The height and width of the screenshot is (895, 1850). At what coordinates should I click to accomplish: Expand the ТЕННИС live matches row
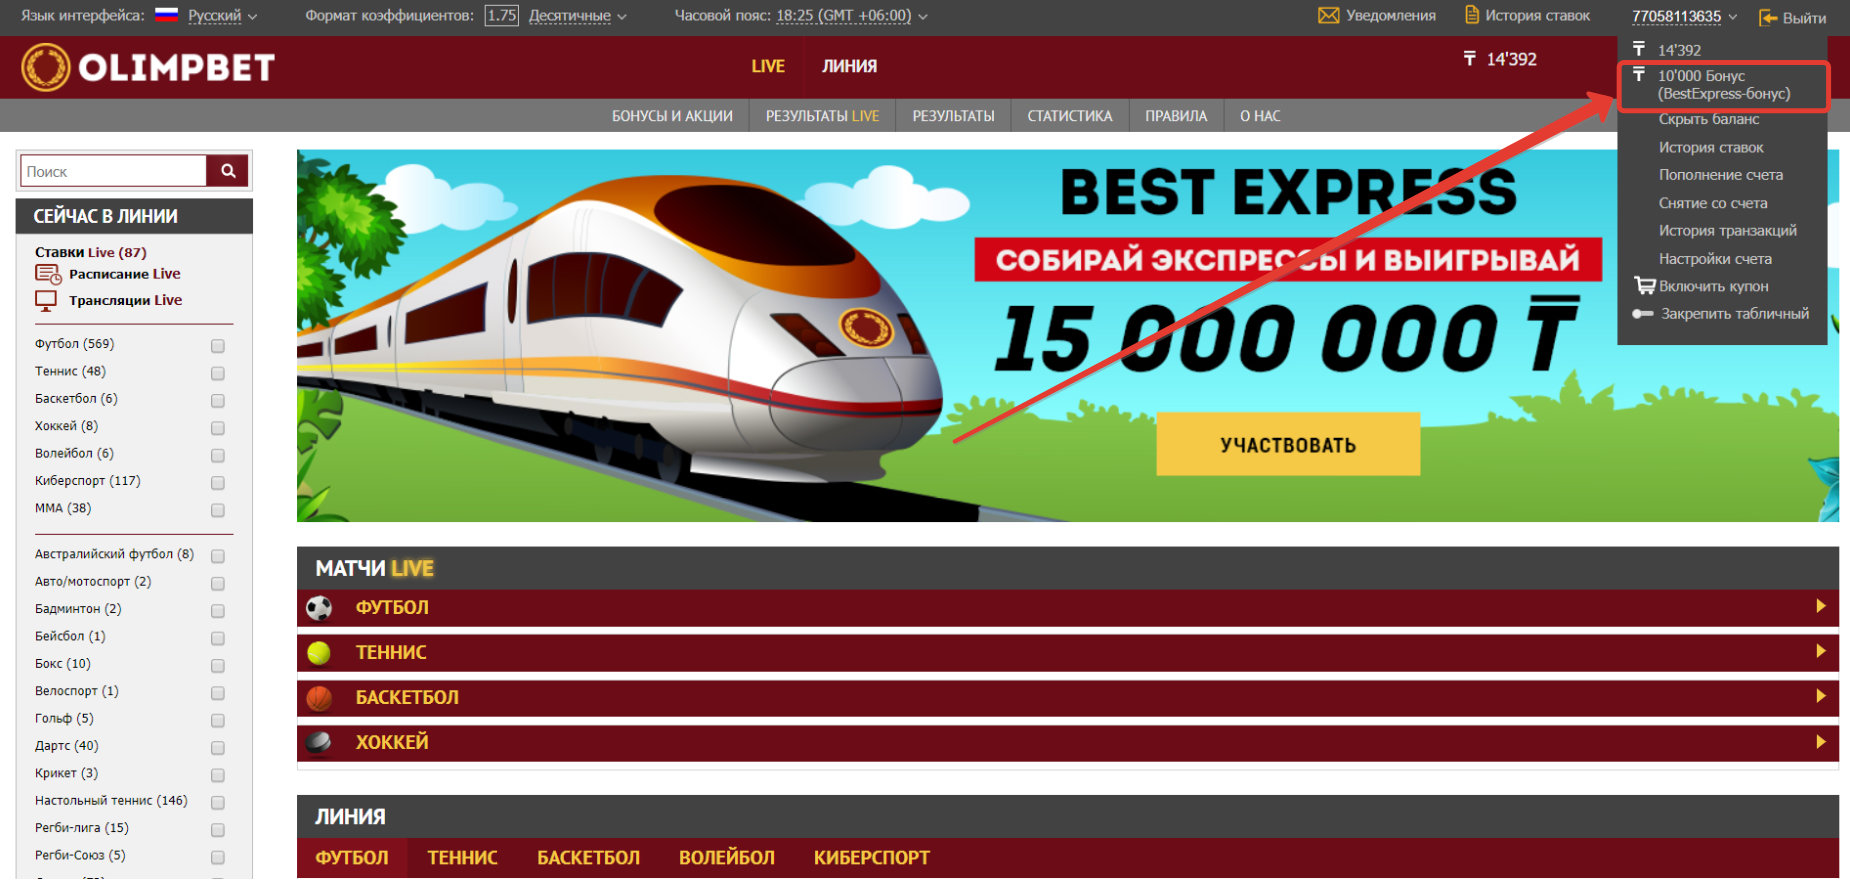pyautogui.click(x=1067, y=653)
